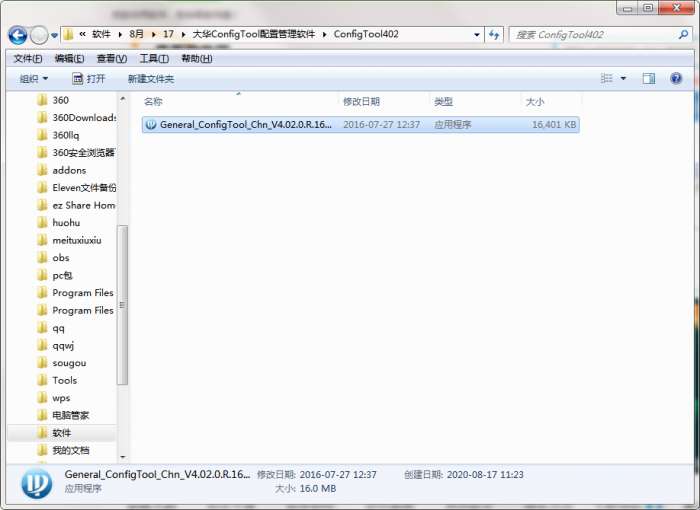The image size is (700, 510).
Task: Select the 360Downloads folder
Action: pos(84,117)
